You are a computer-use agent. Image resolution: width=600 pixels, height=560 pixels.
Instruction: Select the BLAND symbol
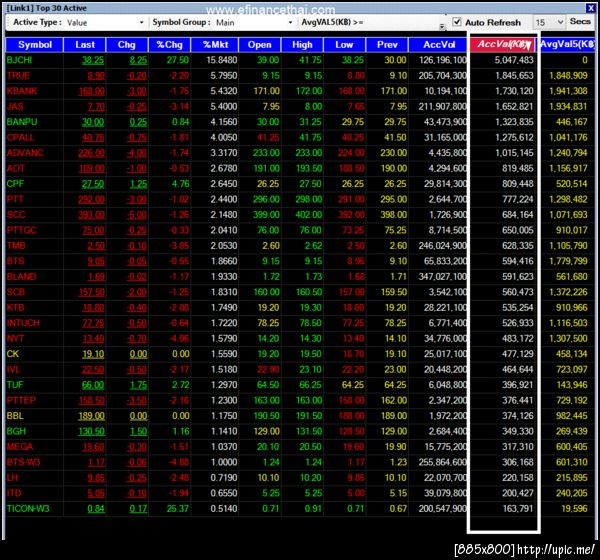(21, 276)
